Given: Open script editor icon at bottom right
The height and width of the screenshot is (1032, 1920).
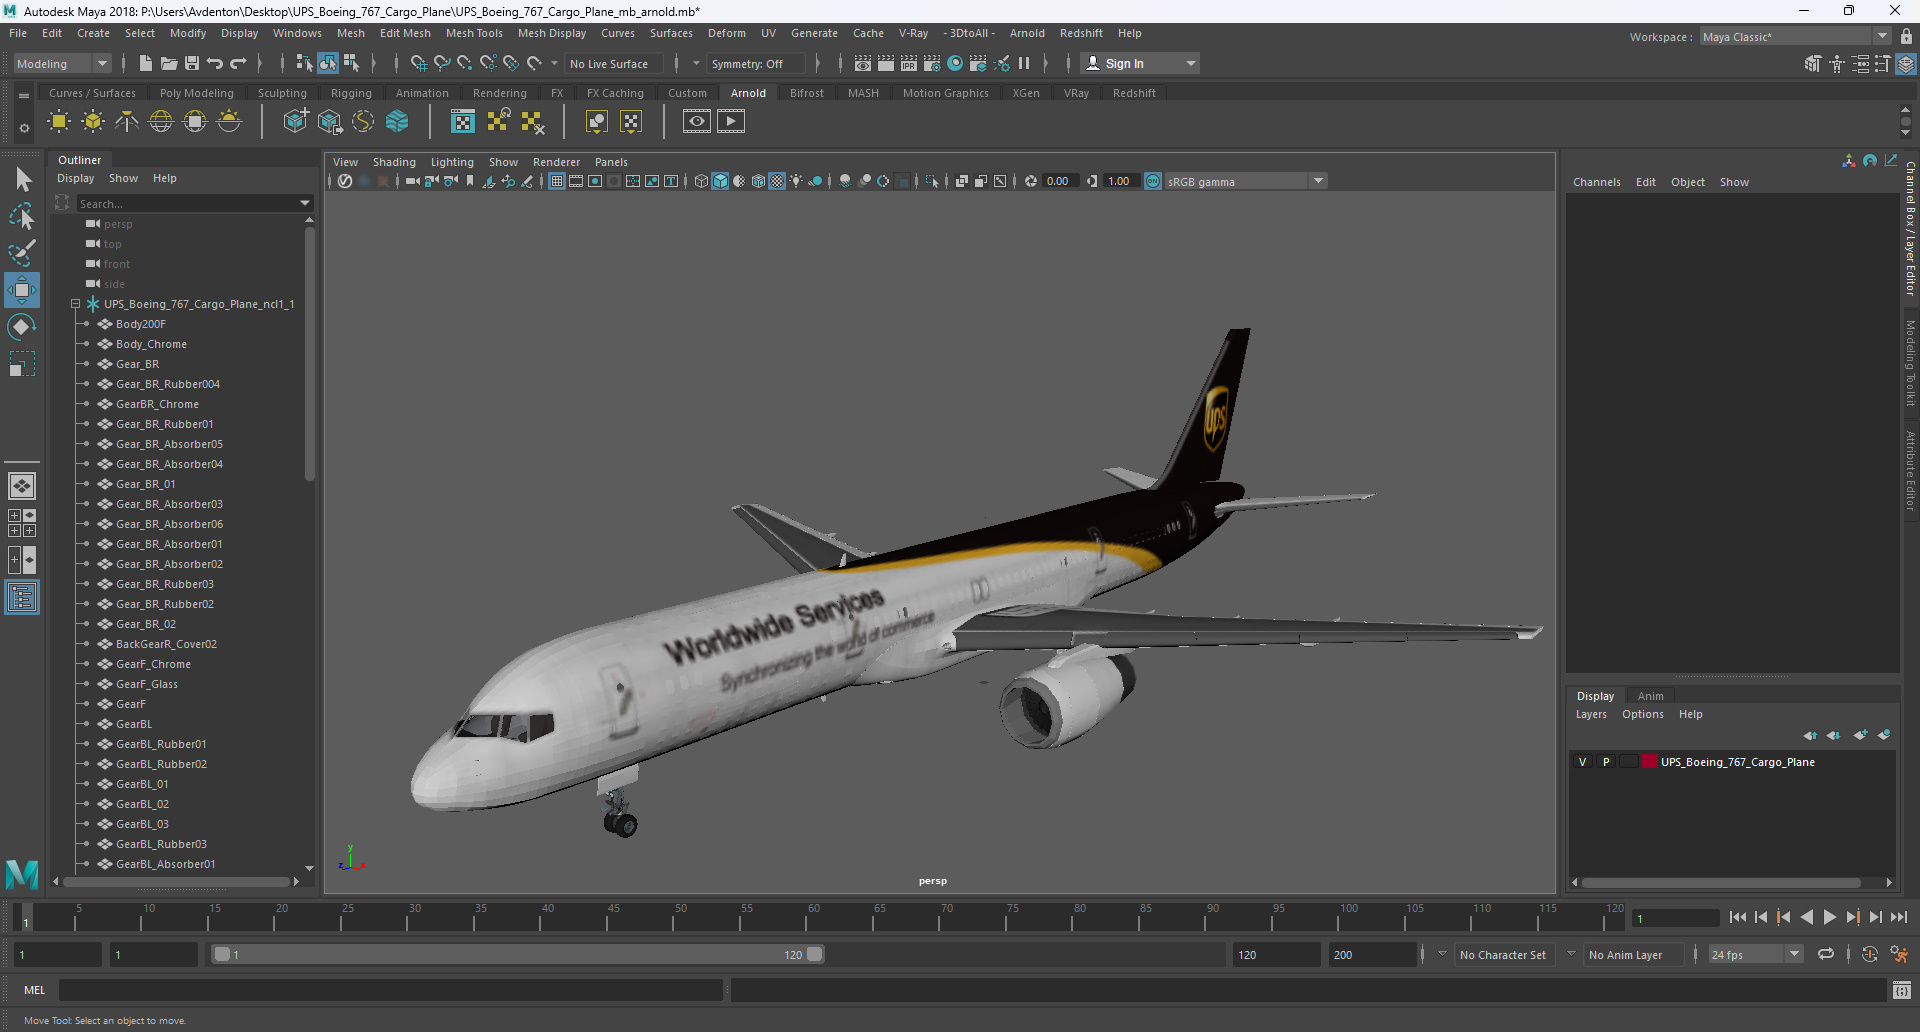Looking at the screenshot, I should (1902, 990).
